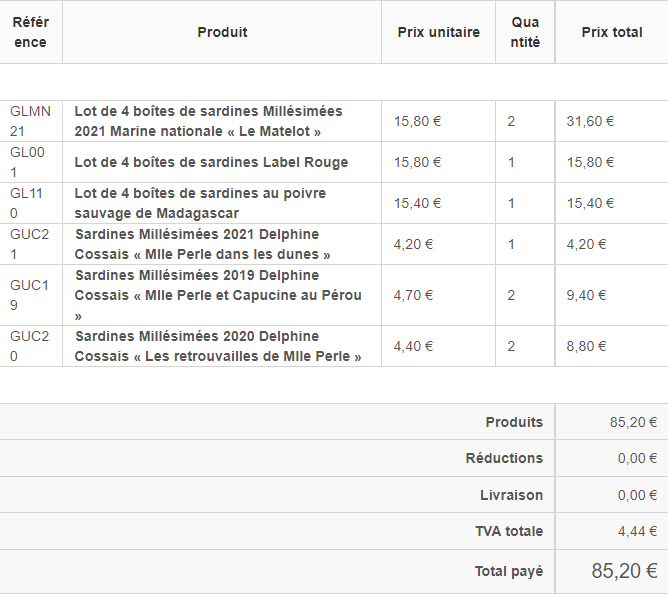Click reference code GL001
The width and height of the screenshot is (668, 594).
click(x=28, y=162)
